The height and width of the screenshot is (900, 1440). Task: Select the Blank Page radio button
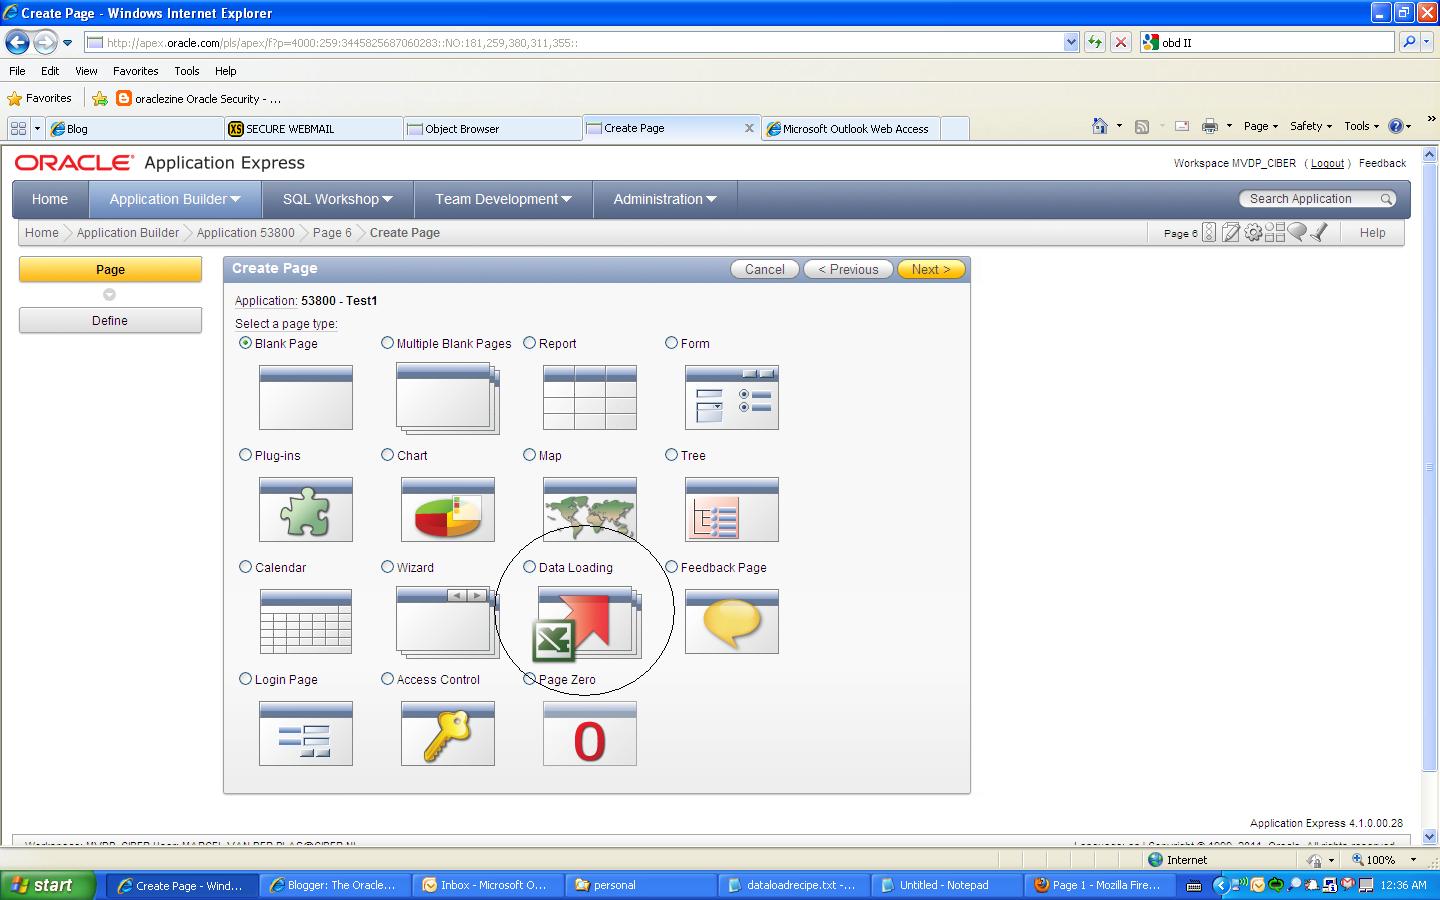[x=245, y=343]
